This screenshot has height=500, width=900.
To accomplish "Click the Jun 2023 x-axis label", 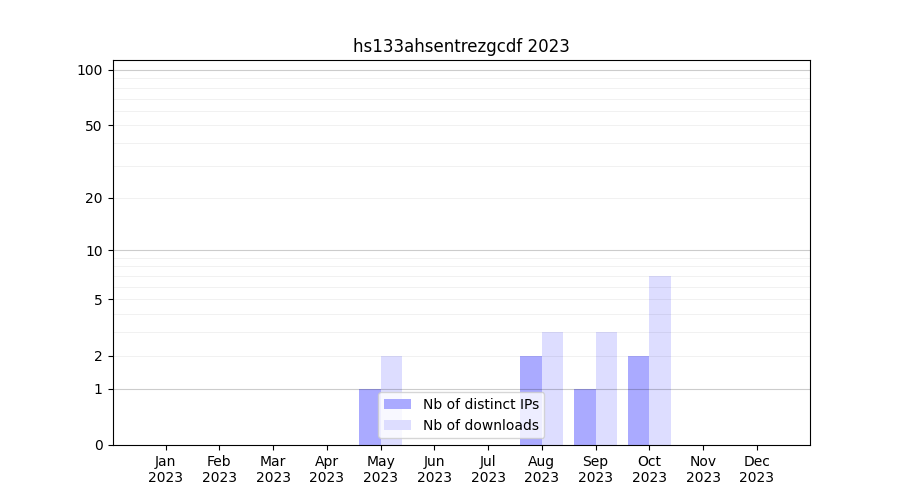I will tap(434, 469).
